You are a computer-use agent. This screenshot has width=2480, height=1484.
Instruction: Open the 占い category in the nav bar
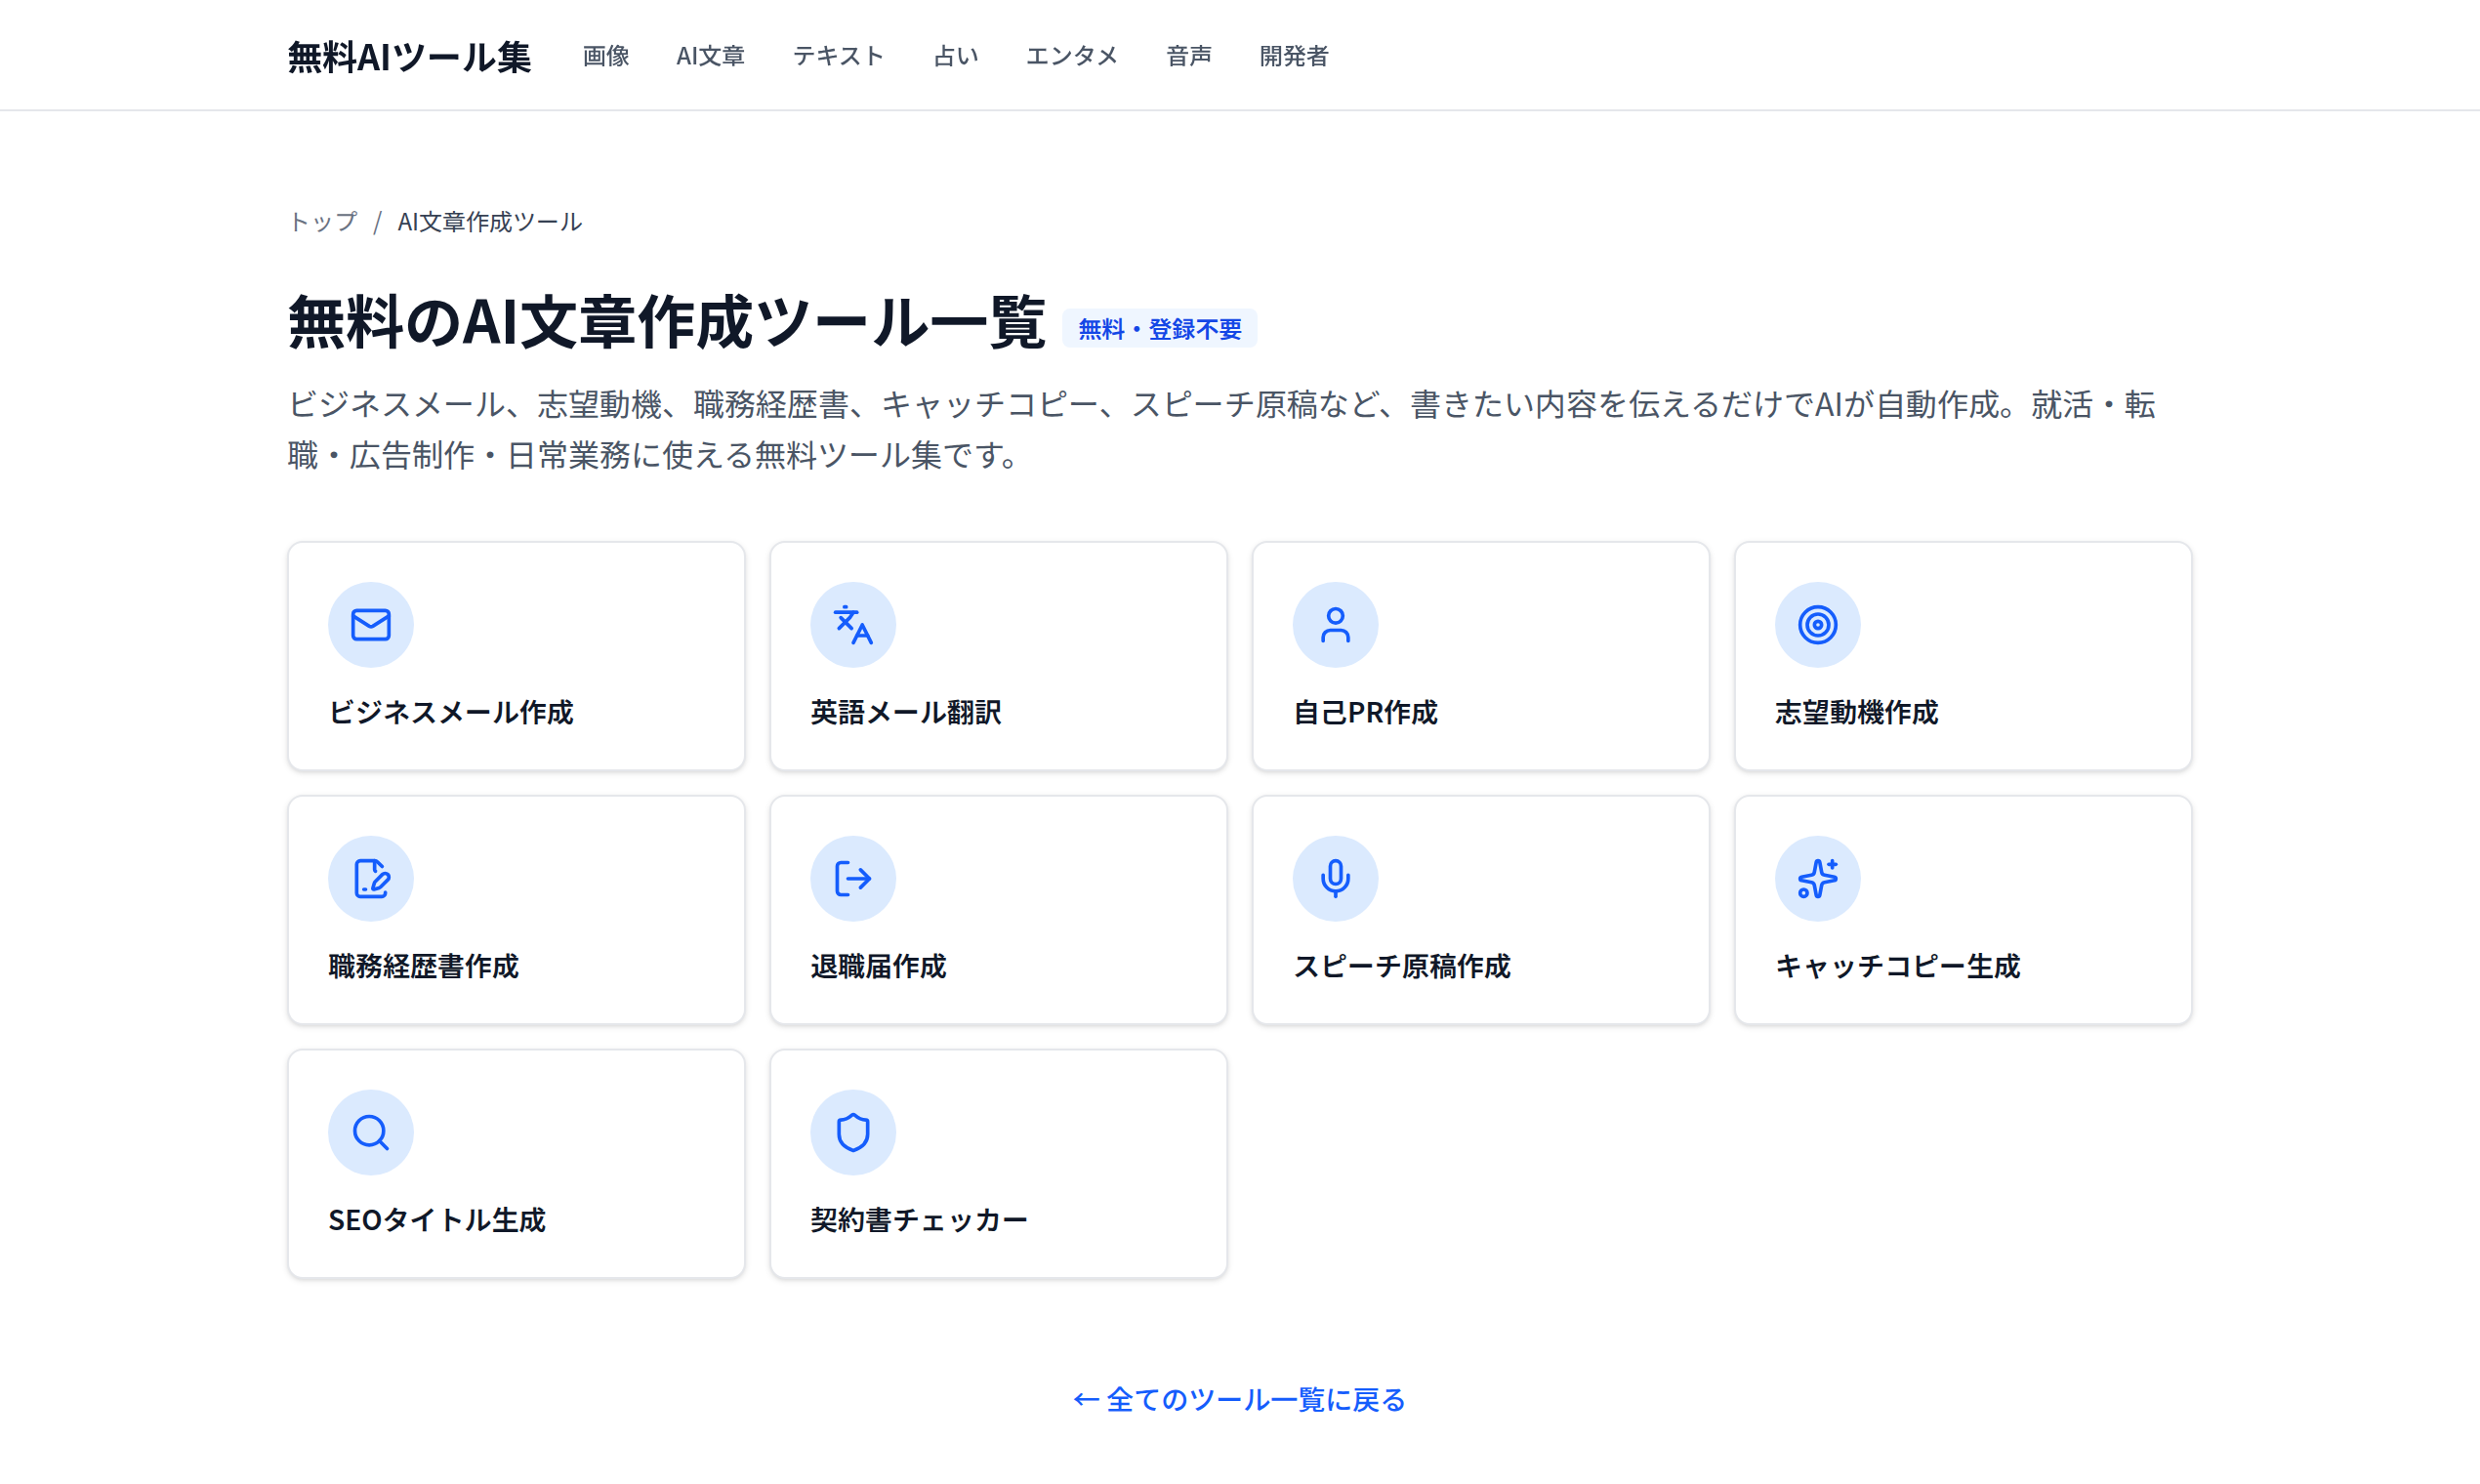pyautogui.click(x=956, y=56)
